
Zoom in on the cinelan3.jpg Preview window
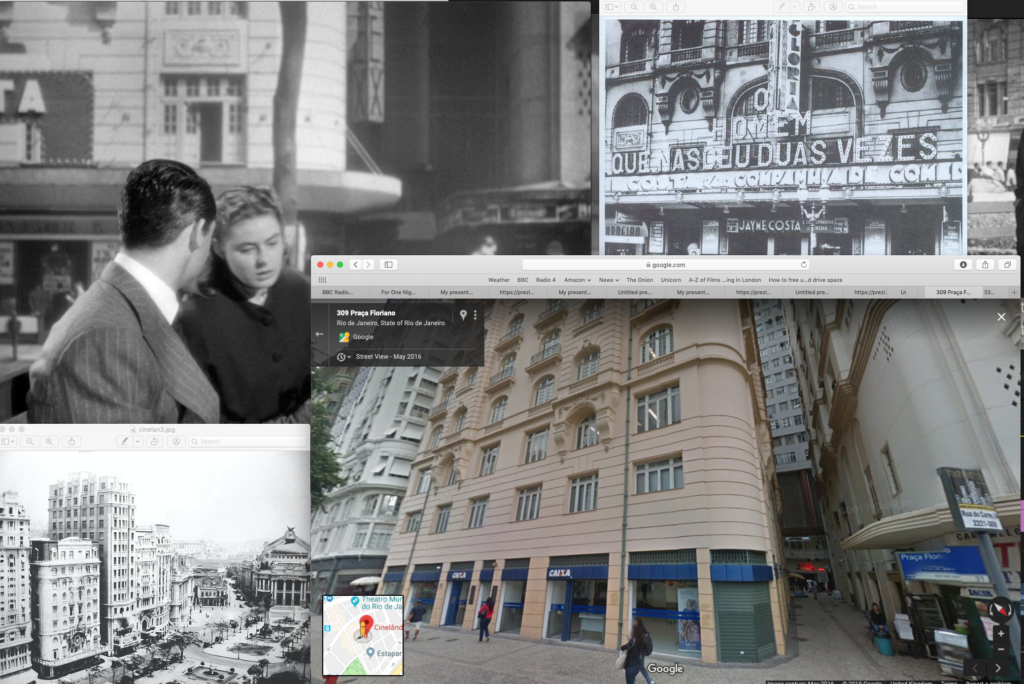point(49,442)
